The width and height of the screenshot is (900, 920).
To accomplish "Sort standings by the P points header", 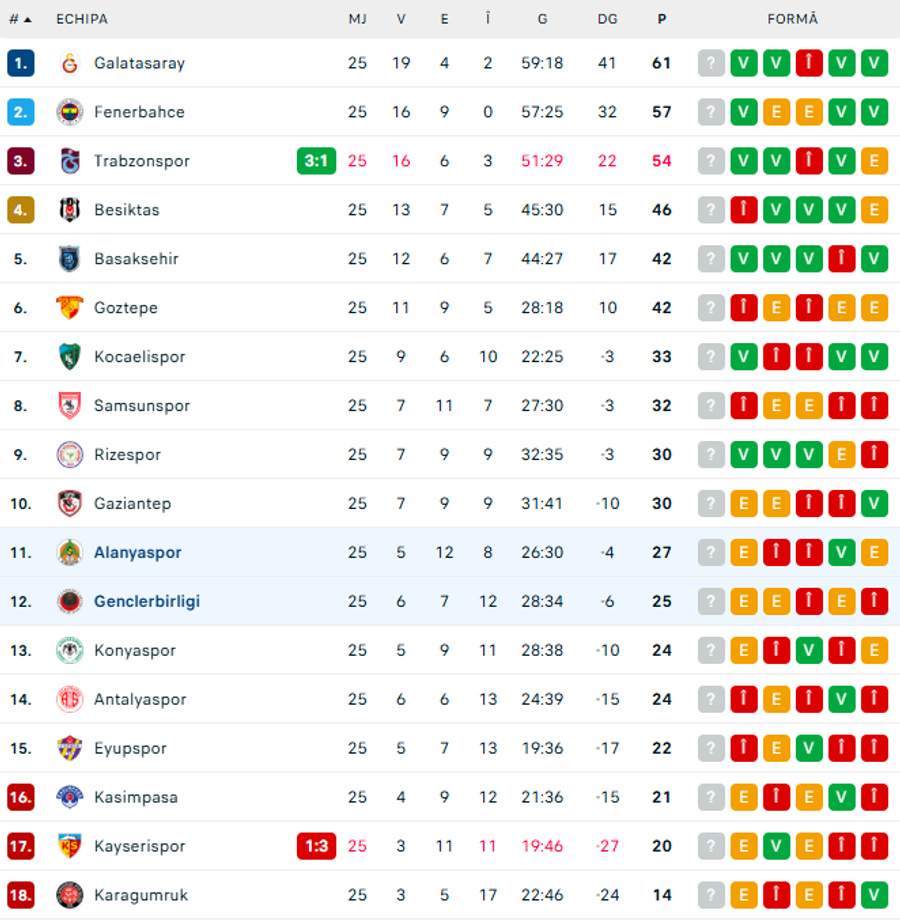I will (x=661, y=19).
